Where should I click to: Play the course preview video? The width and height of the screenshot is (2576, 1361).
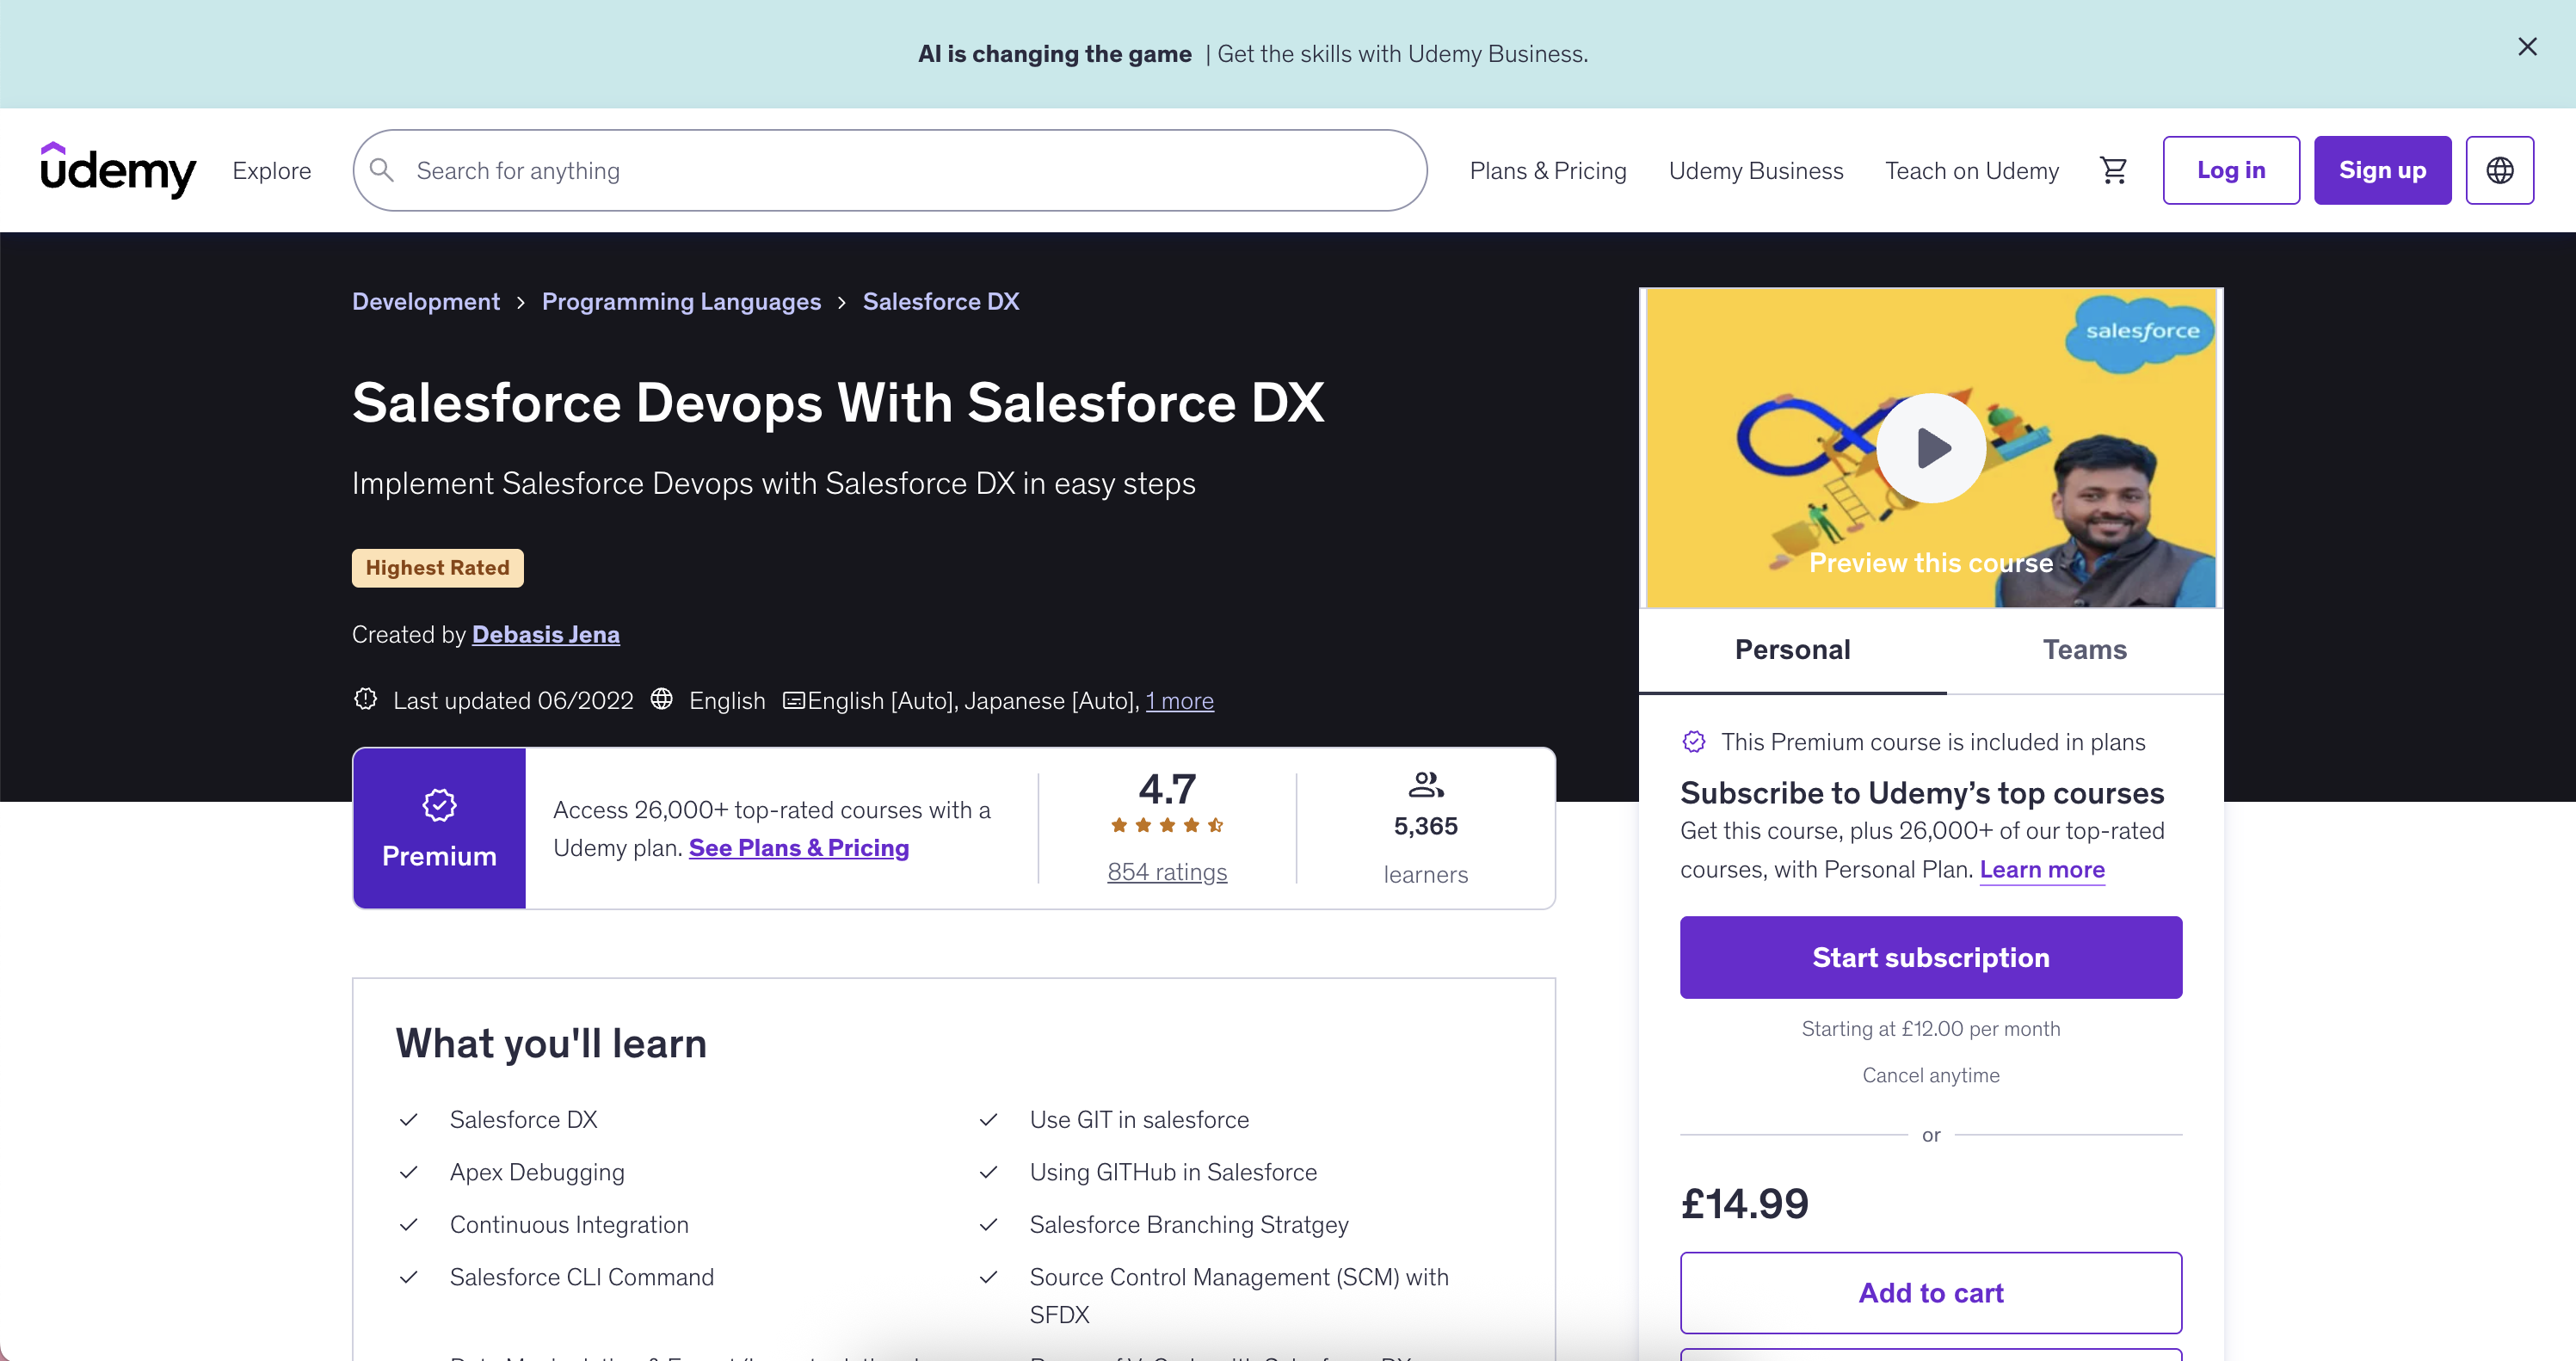point(1929,447)
